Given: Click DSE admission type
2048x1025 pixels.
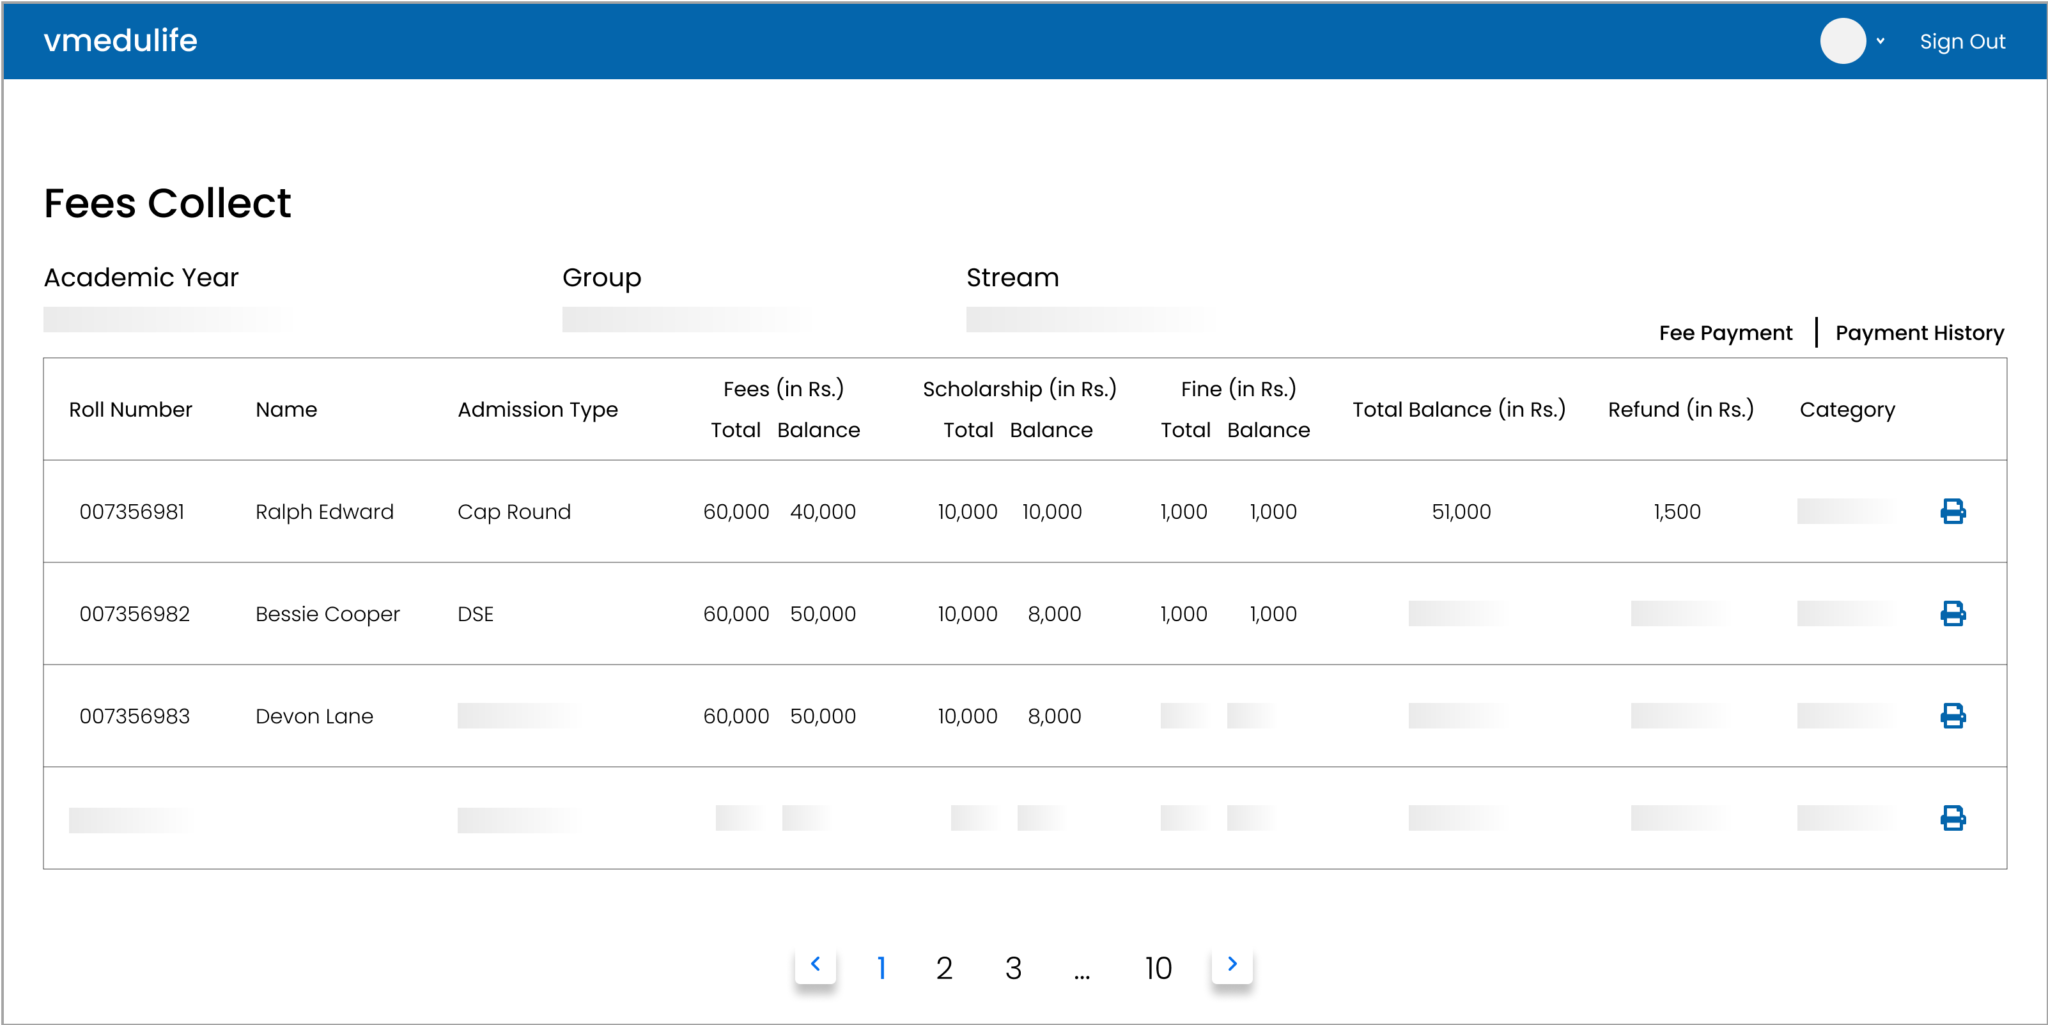Looking at the screenshot, I should [x=475, y=614].
